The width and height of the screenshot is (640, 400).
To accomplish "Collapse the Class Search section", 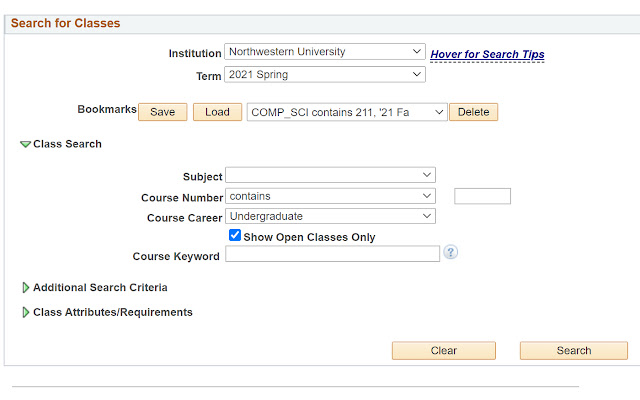I will point(26,144).
